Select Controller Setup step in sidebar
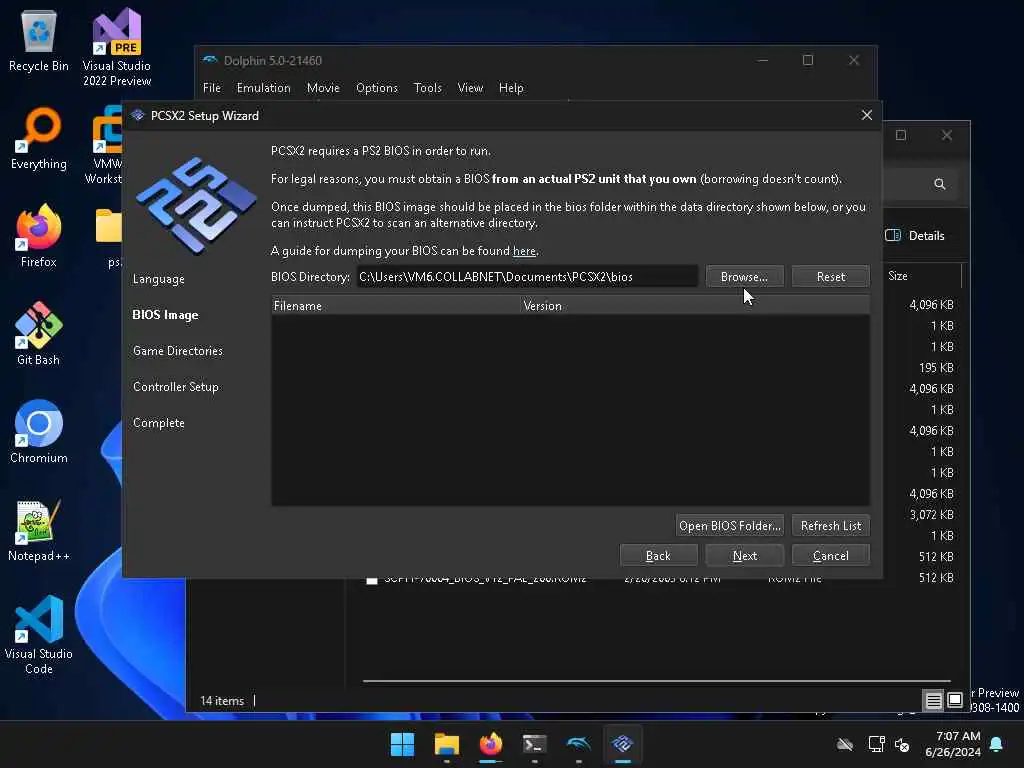The width and height of the screenshot is (1024, 768). 176,387
